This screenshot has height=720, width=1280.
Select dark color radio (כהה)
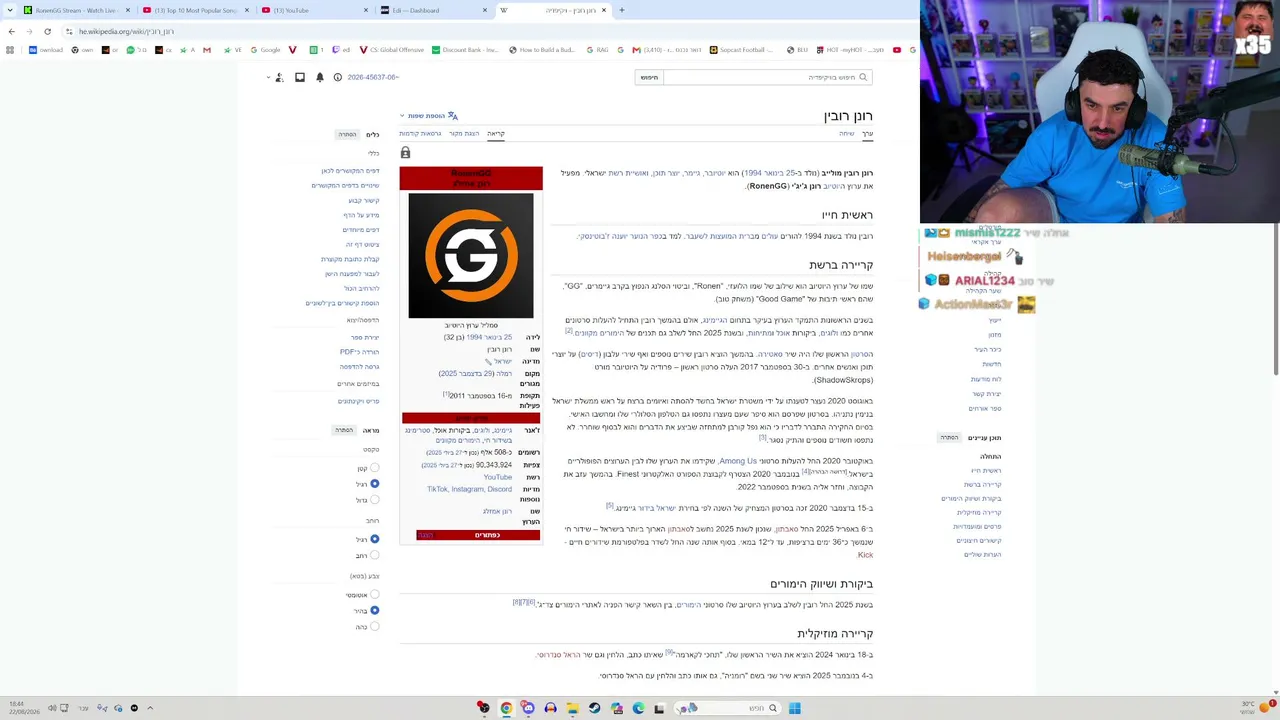(375, 626)
